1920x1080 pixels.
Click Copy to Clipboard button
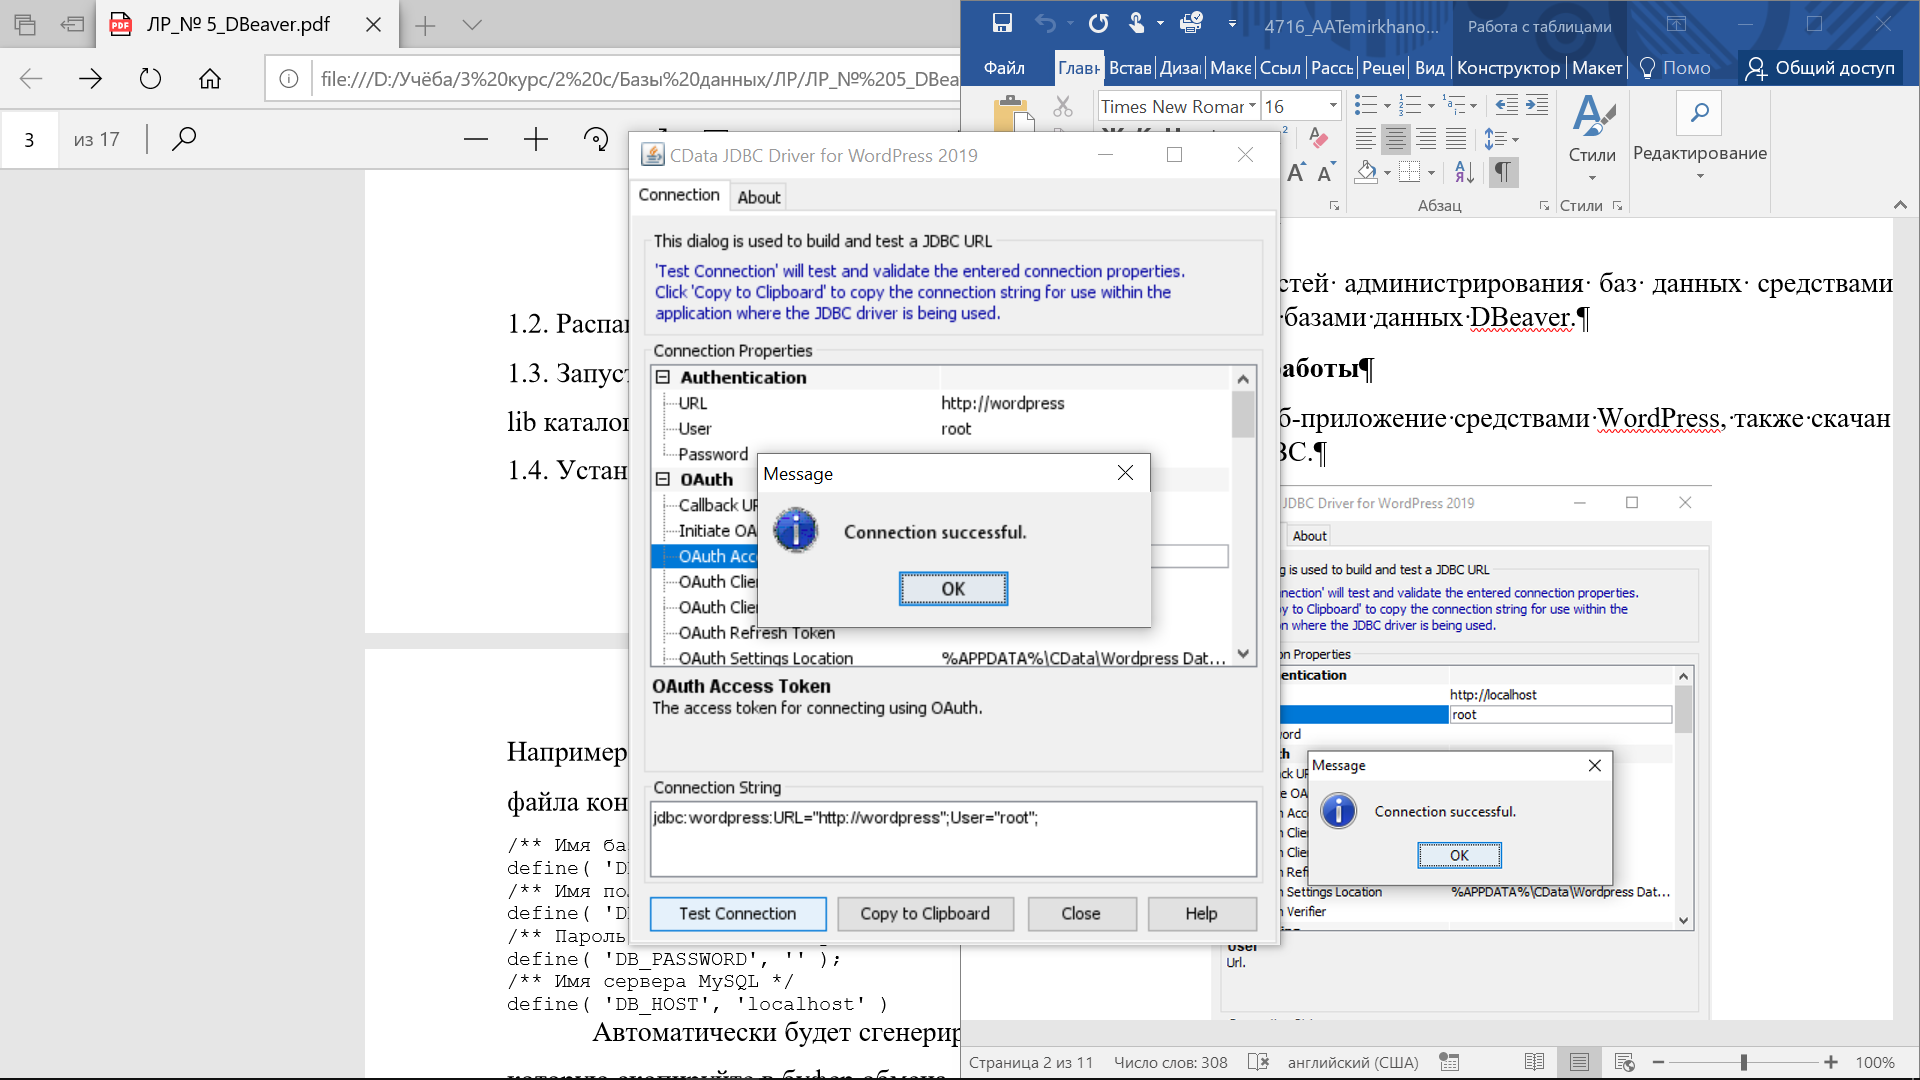pos(925,913)
